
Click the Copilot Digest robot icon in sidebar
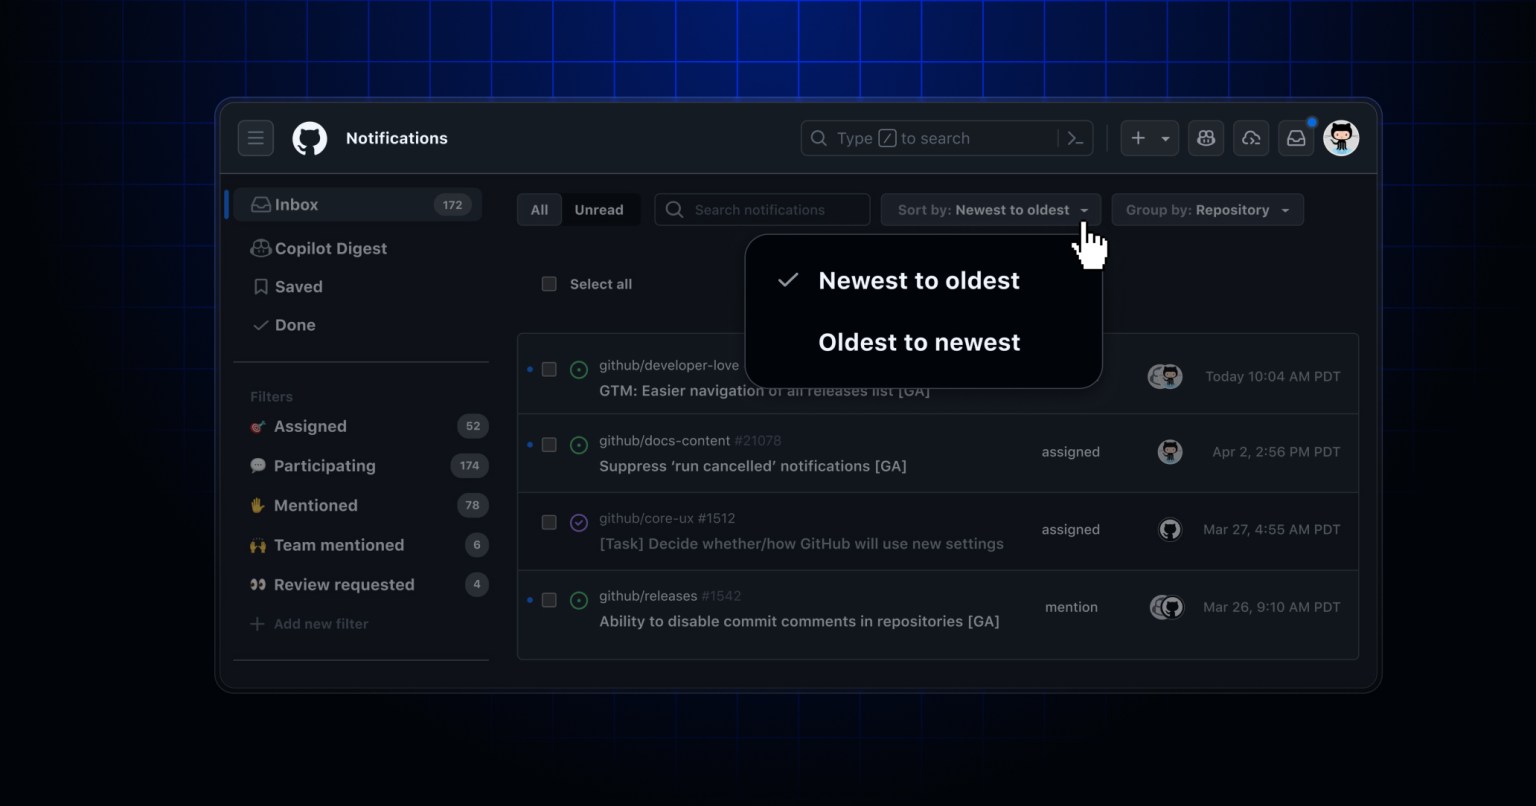coord(260,248)
